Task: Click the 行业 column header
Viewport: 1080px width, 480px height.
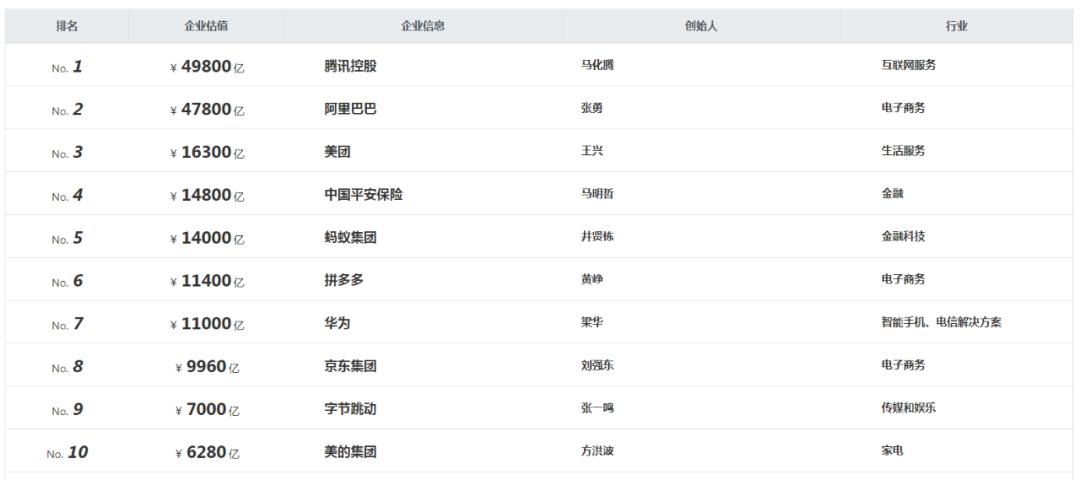Action: (x=957, y=26)
